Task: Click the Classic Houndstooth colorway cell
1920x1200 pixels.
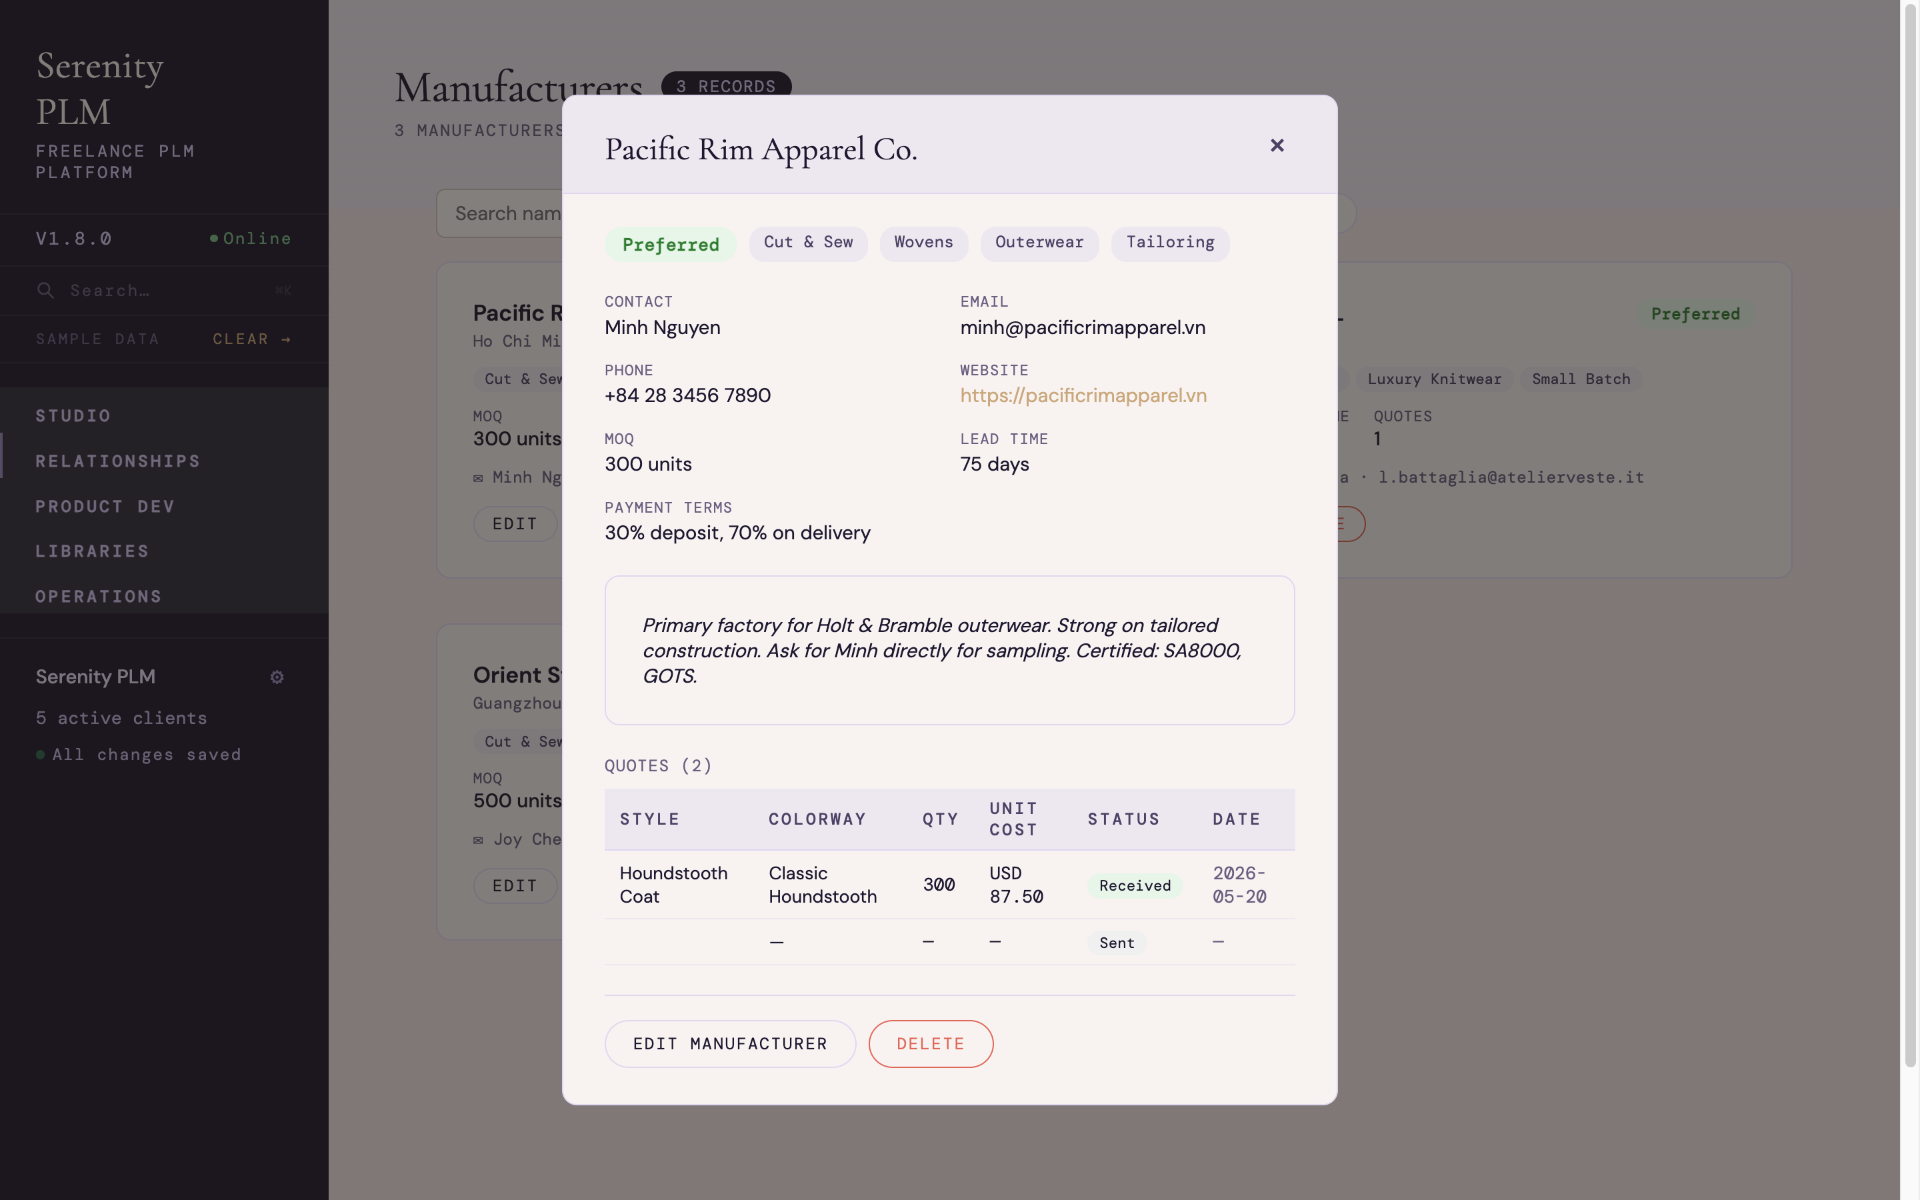Action: pos(823,885)
